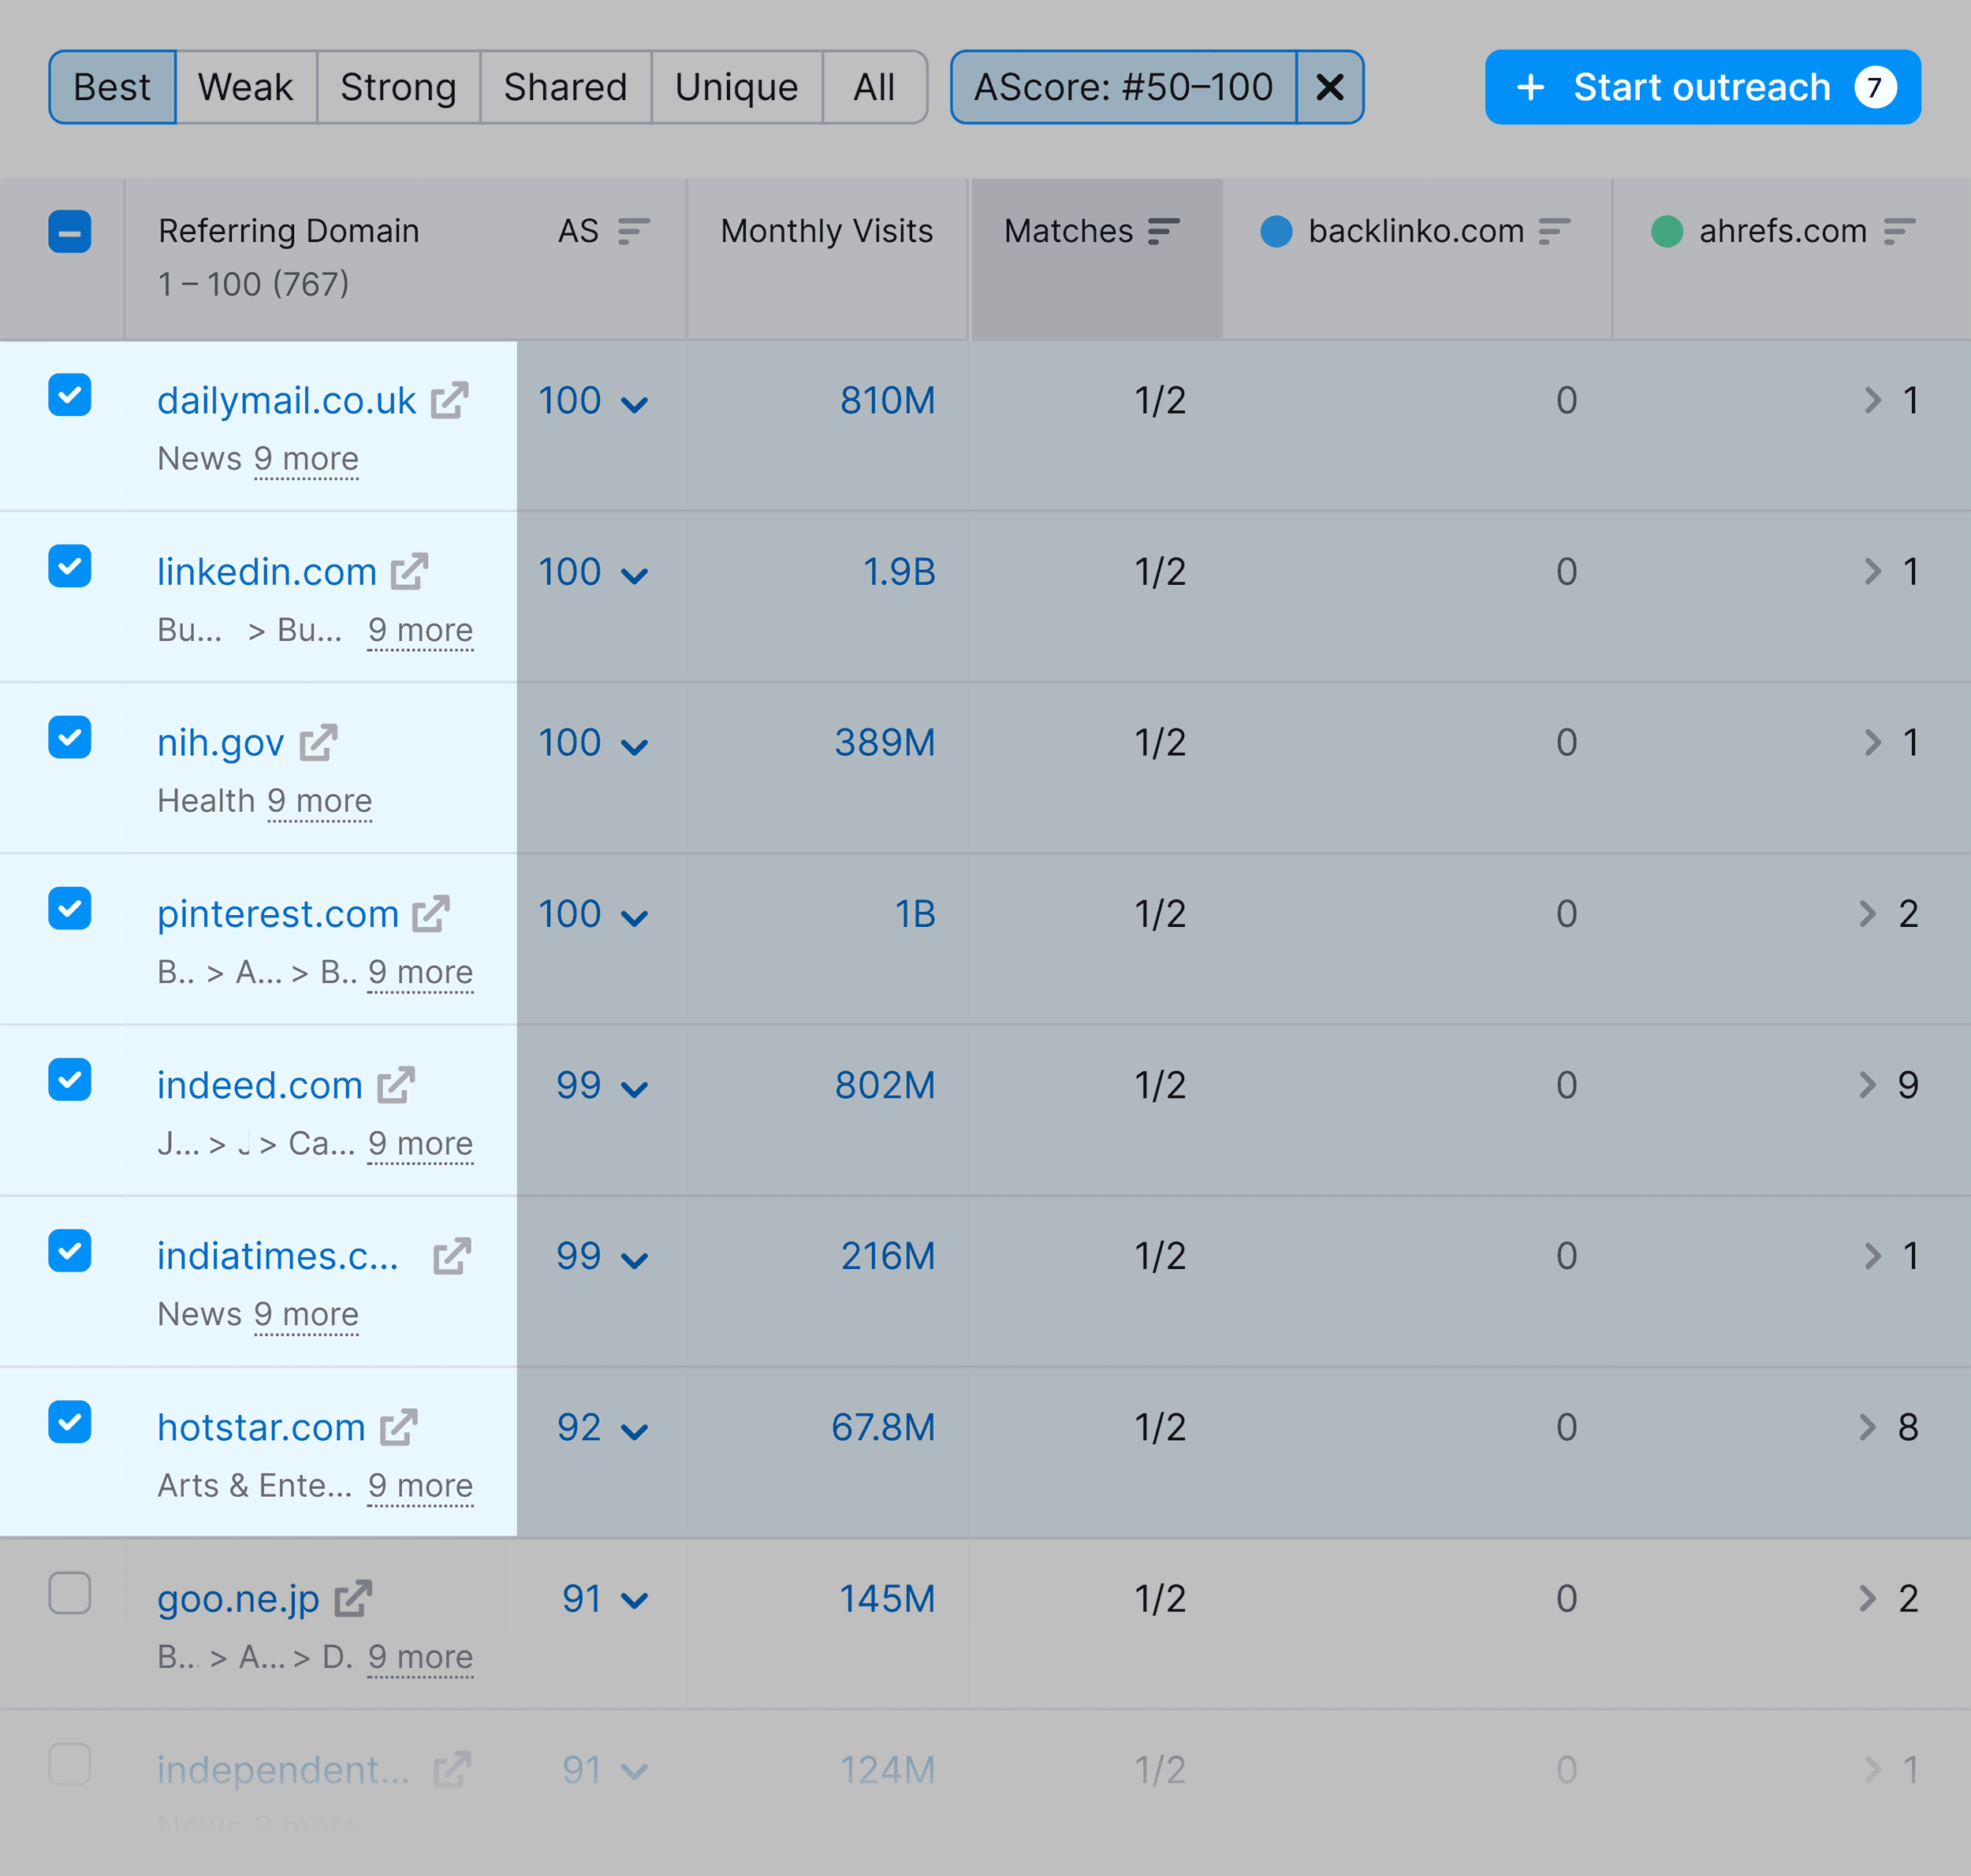Toggle checkbox for dailymail.co.uk row
The image size is (1971, 1876).
pyautogui.click(x=70, y=398)
